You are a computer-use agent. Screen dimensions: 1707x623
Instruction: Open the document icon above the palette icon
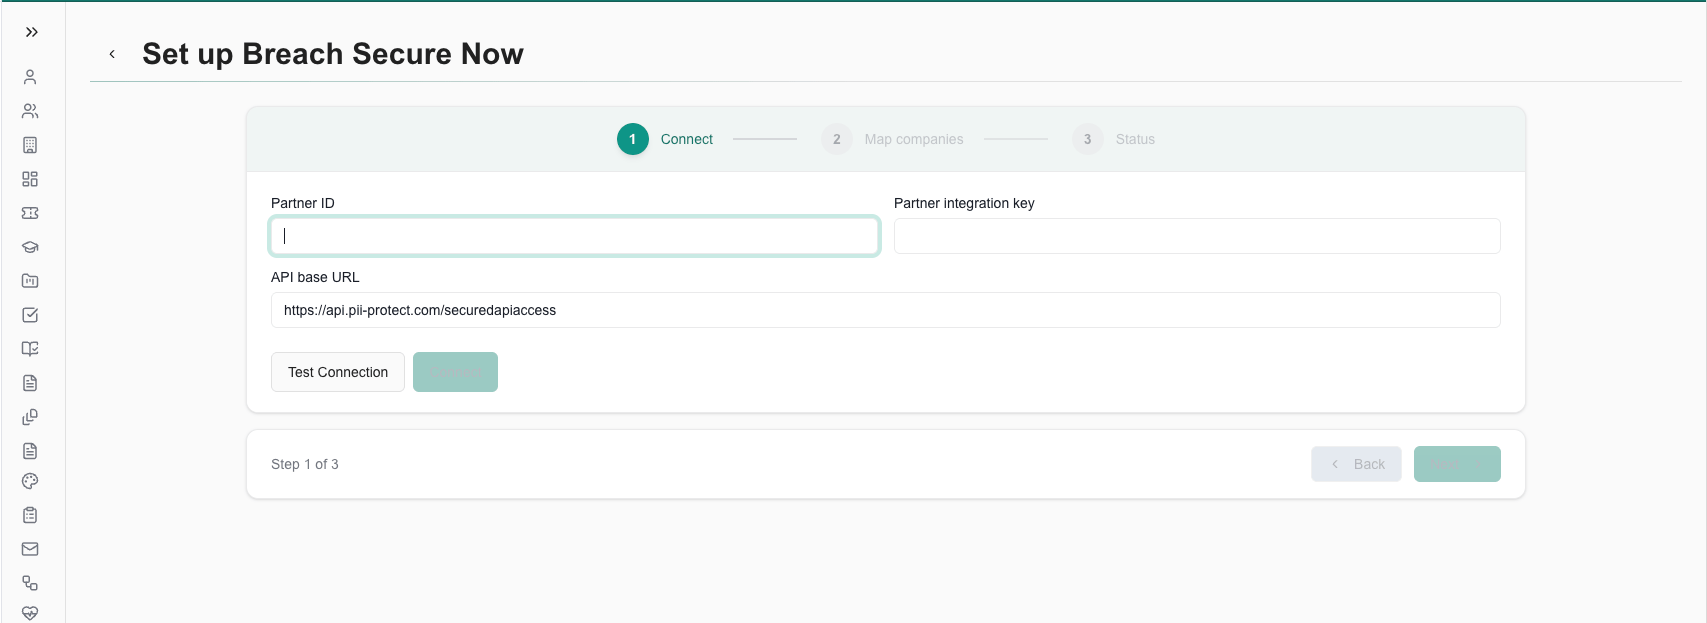[x=30, y=451]
